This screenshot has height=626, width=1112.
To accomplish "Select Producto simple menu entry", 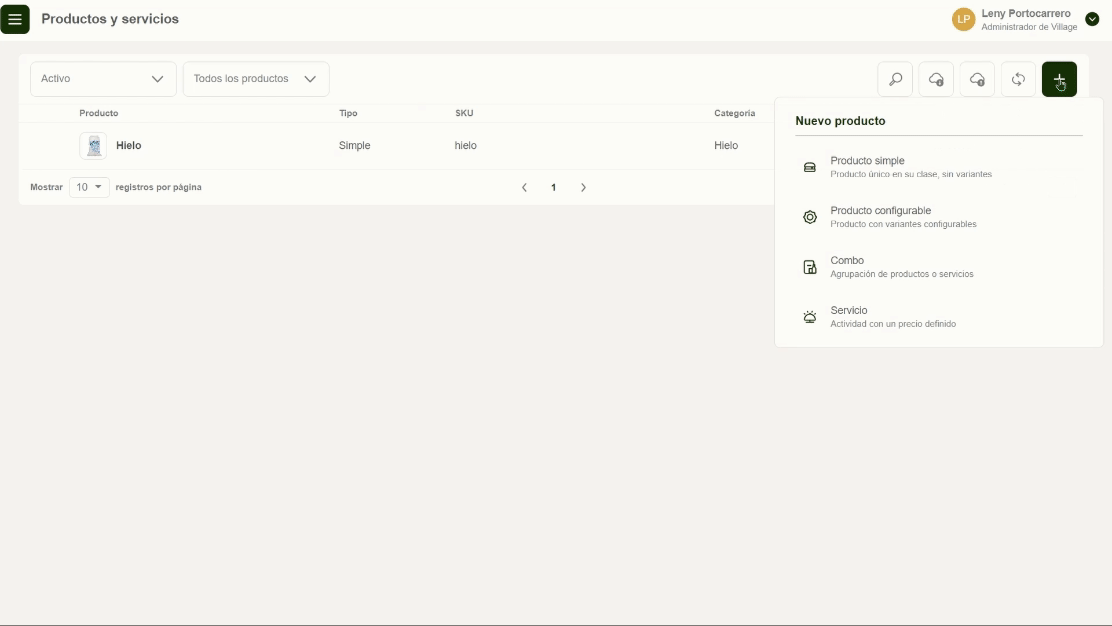I will (939, 167).
